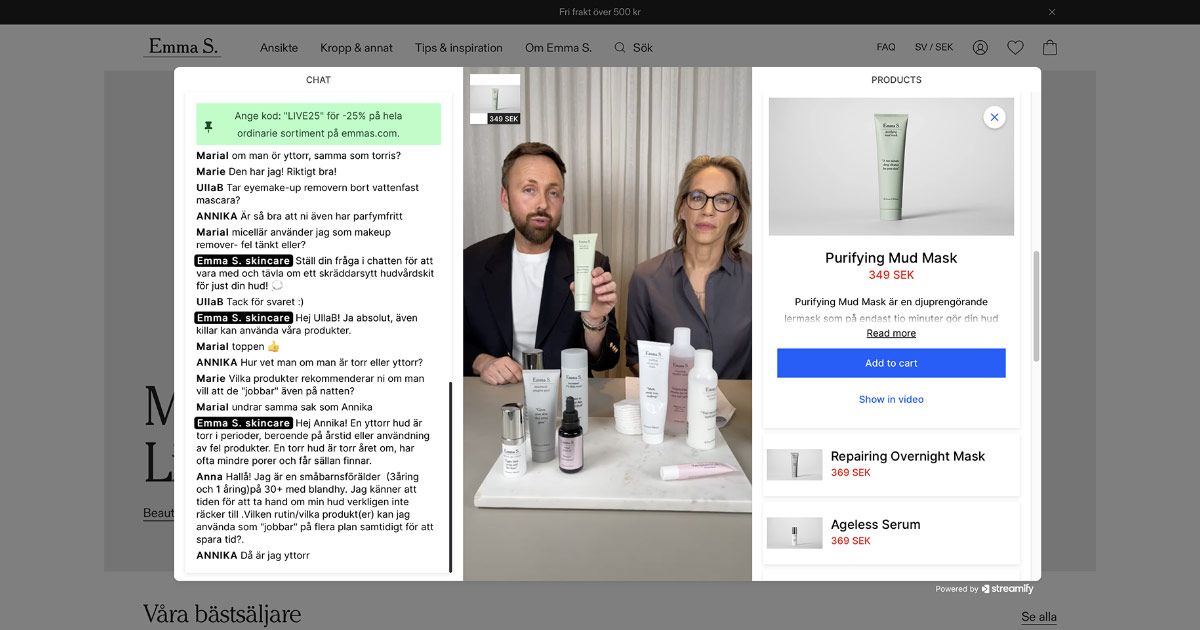Dismiss the Purifying Mud Mask card via X icon
The width and height of the screenshot is (1200, 630).
click(x=994, y=117)
